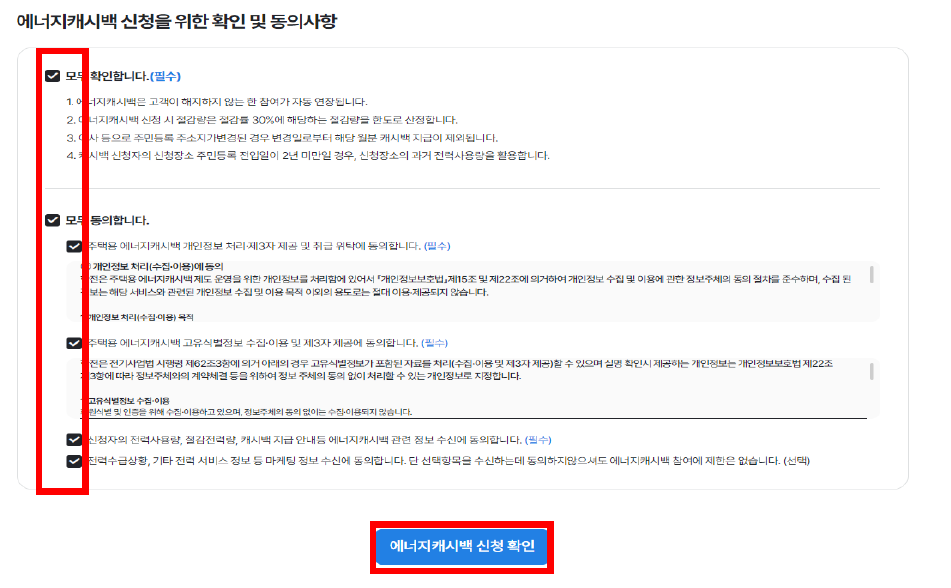Uncheck the optional 마케팅 정보 수신 checkbox
Image resolution: width=951 pixels, height=588 pixels.
(x=74, y=461)
